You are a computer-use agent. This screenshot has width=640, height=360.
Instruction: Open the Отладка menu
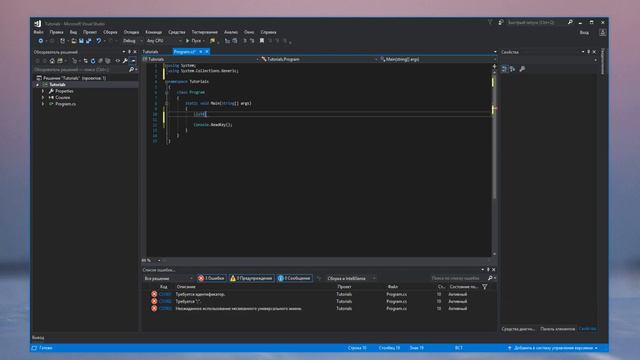[131, 32]
